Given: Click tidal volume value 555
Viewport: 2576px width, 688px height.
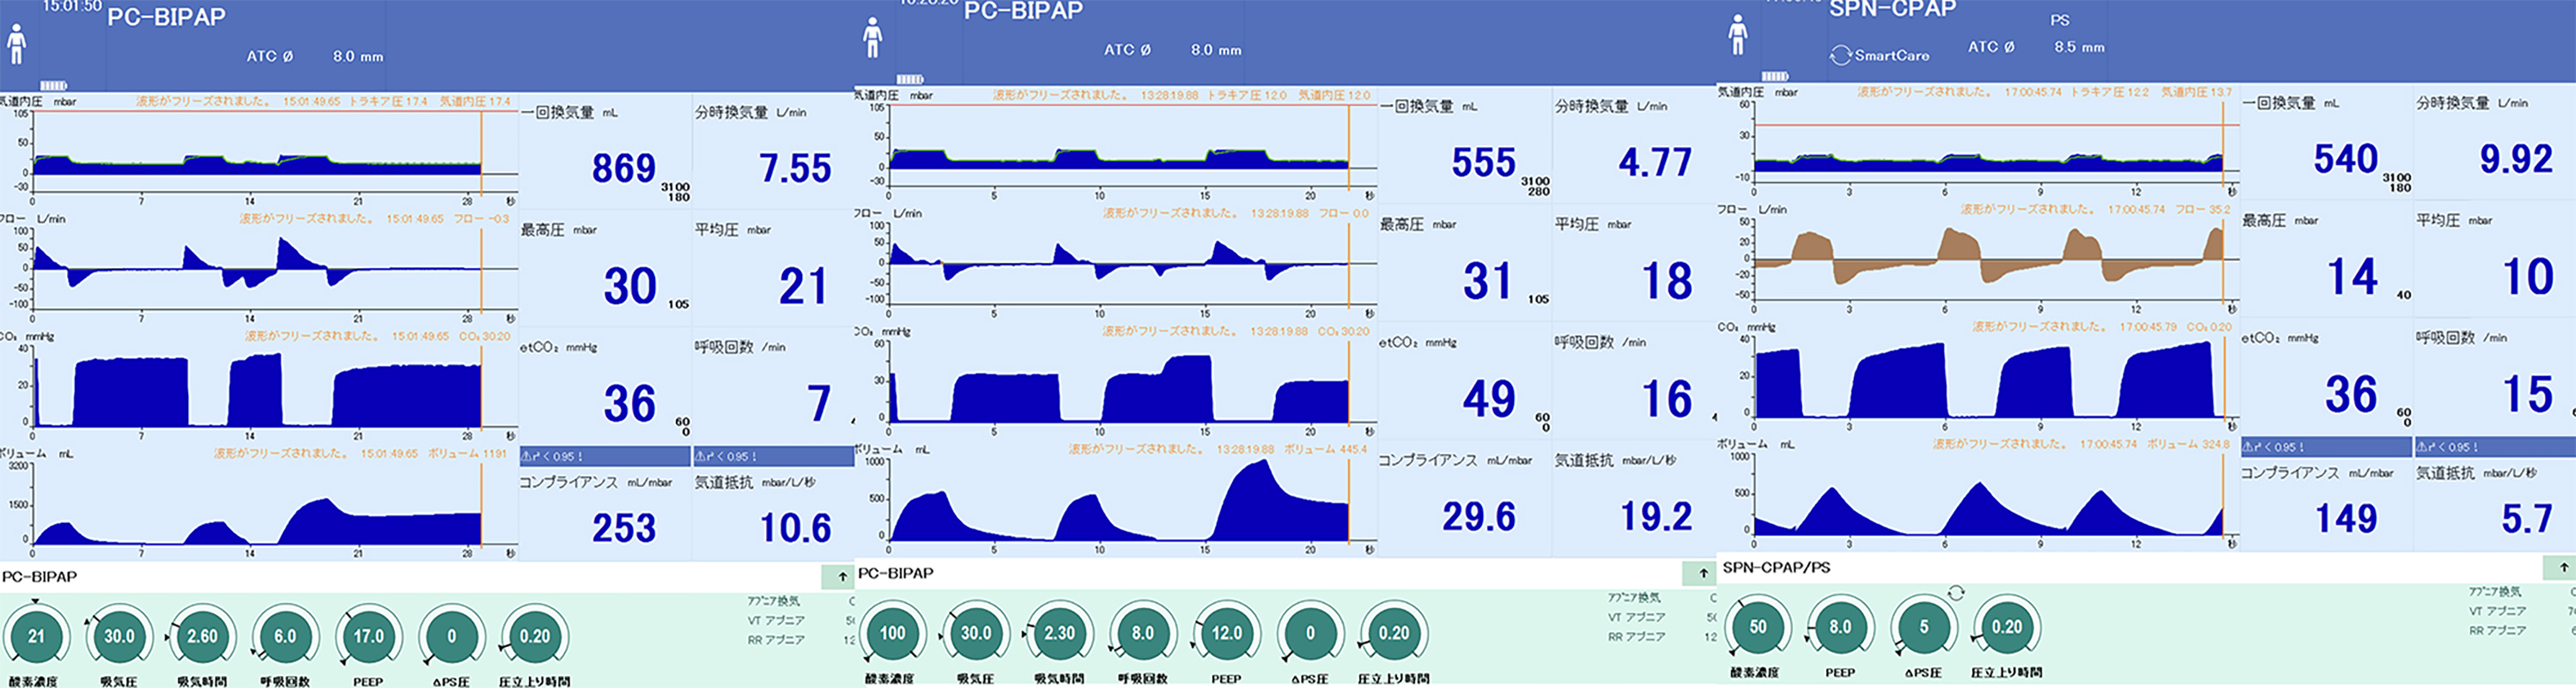Looking at the screenshot, I should [x=1483, y=163].
